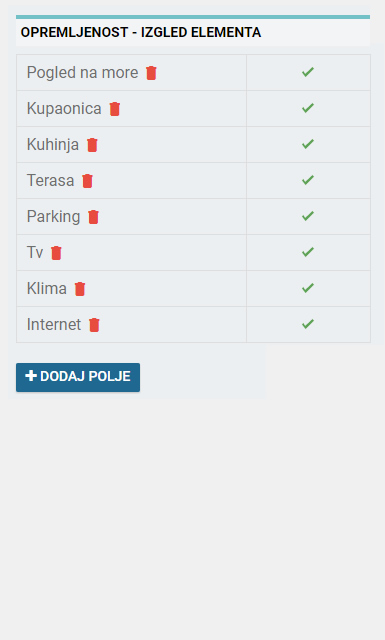Remove Internet using its trash icon

[x=94, y=325]
